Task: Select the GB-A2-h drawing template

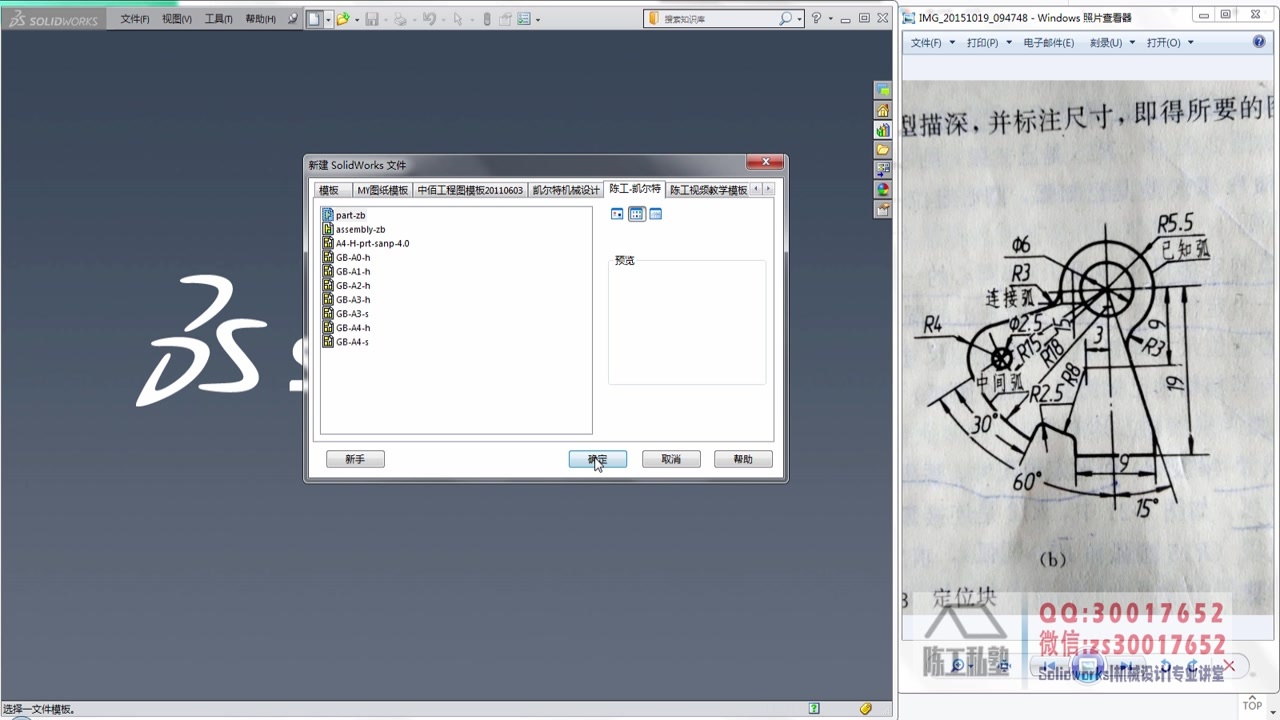Action: point(346,285)
